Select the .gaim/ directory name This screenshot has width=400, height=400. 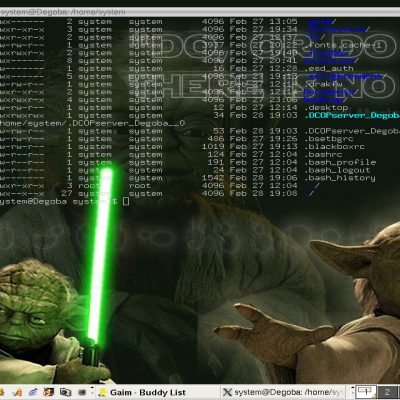tap(320, 22)
